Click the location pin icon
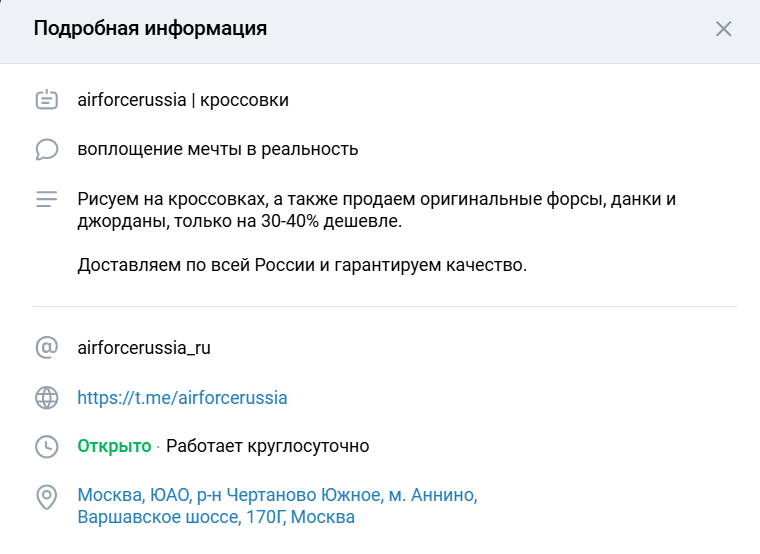760x554 pixels. [47, 497]
